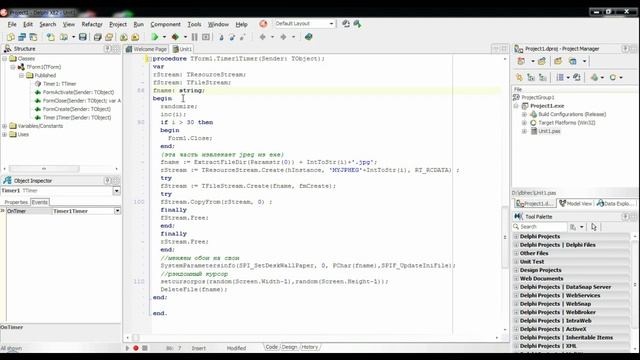Click the DeleteFile(fname); code line
640x360 pixels.
click(194, 289)
